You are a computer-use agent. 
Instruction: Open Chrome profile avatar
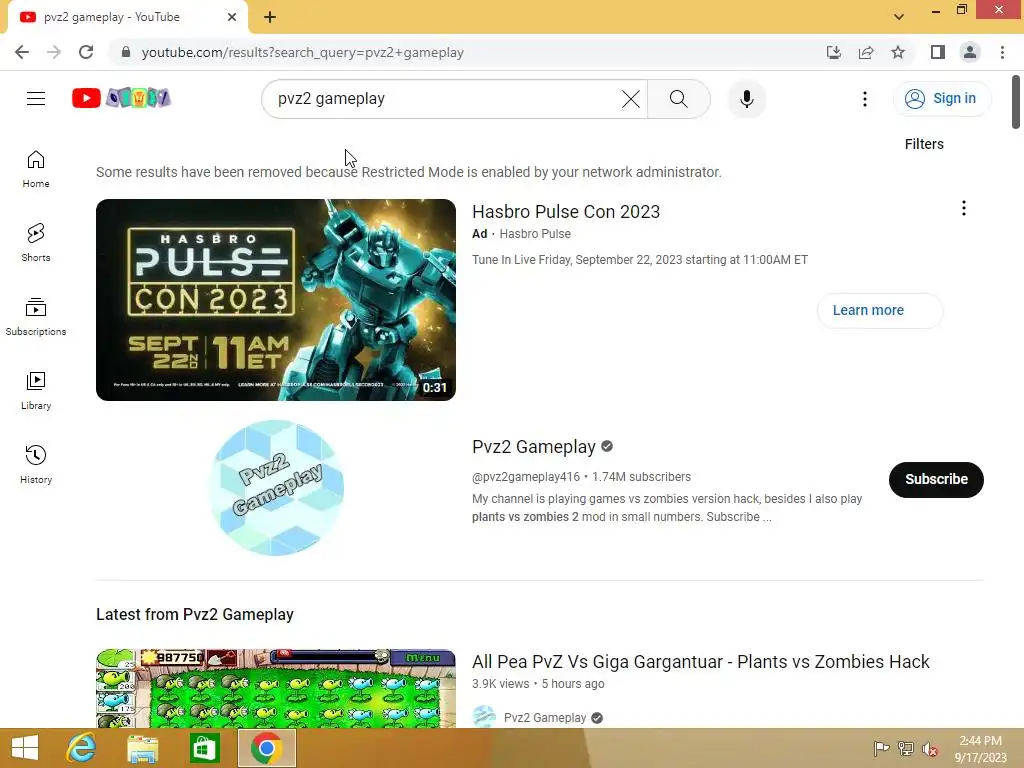pos(970,52)
